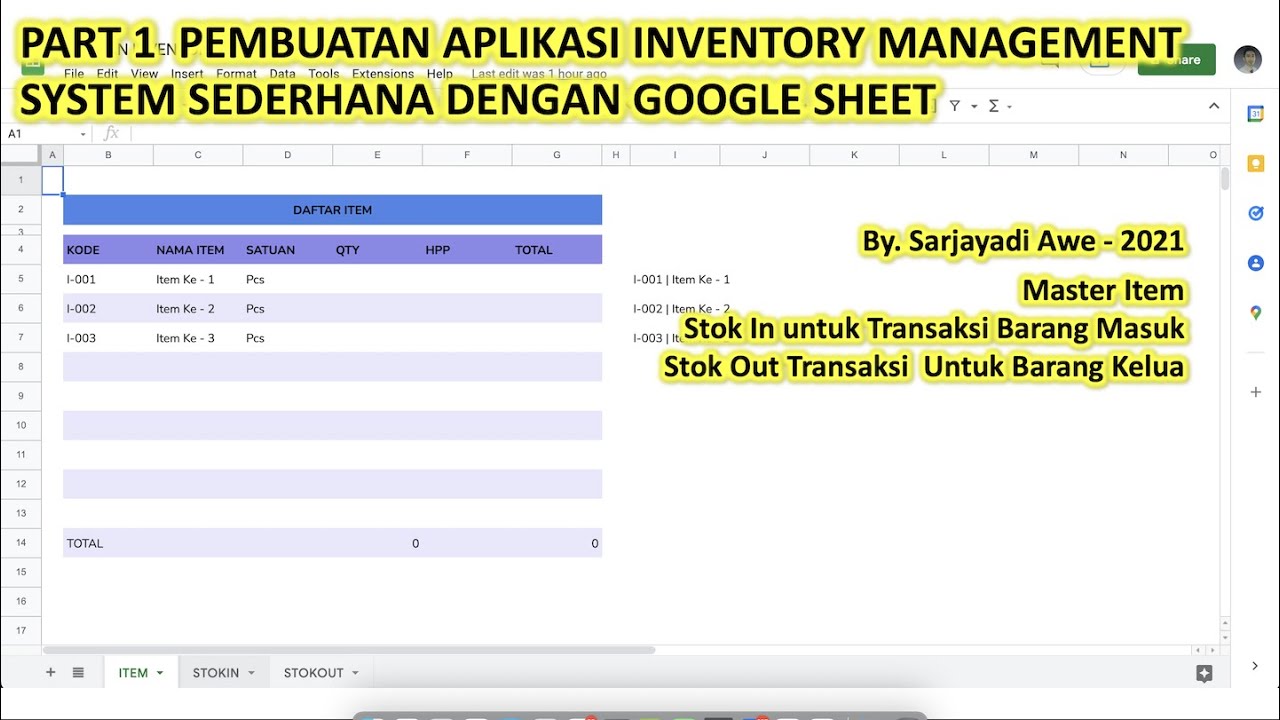The width and height of the screenshot is (1280, 720).
Task: Select column K header
Action: click(x=854, y=155)
